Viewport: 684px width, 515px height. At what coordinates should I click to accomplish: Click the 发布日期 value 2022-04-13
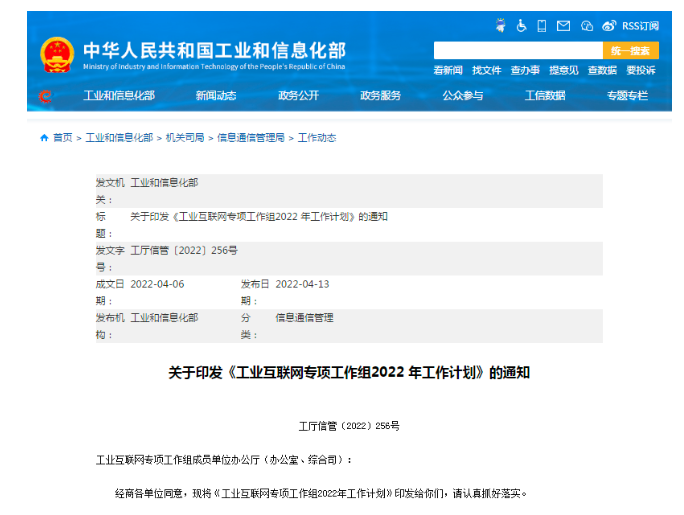pyautogui.click(x=302, y=284)
